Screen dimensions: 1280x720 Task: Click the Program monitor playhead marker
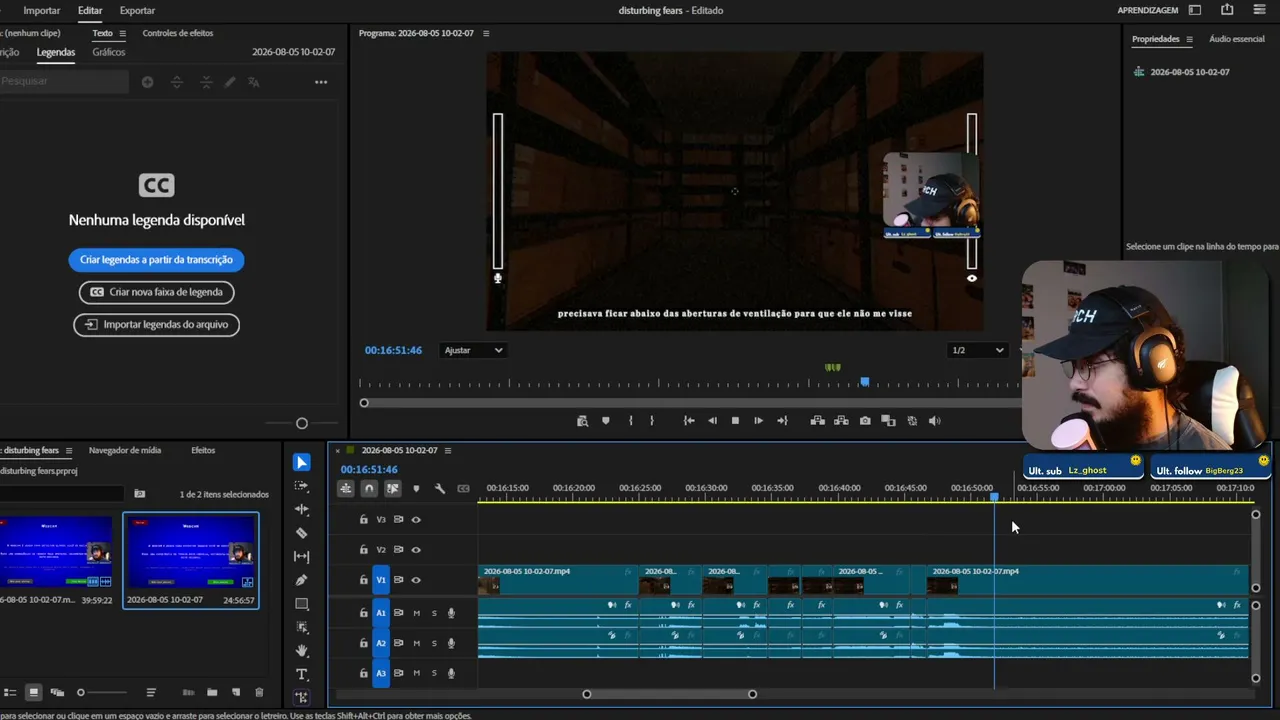pos(865,381)
